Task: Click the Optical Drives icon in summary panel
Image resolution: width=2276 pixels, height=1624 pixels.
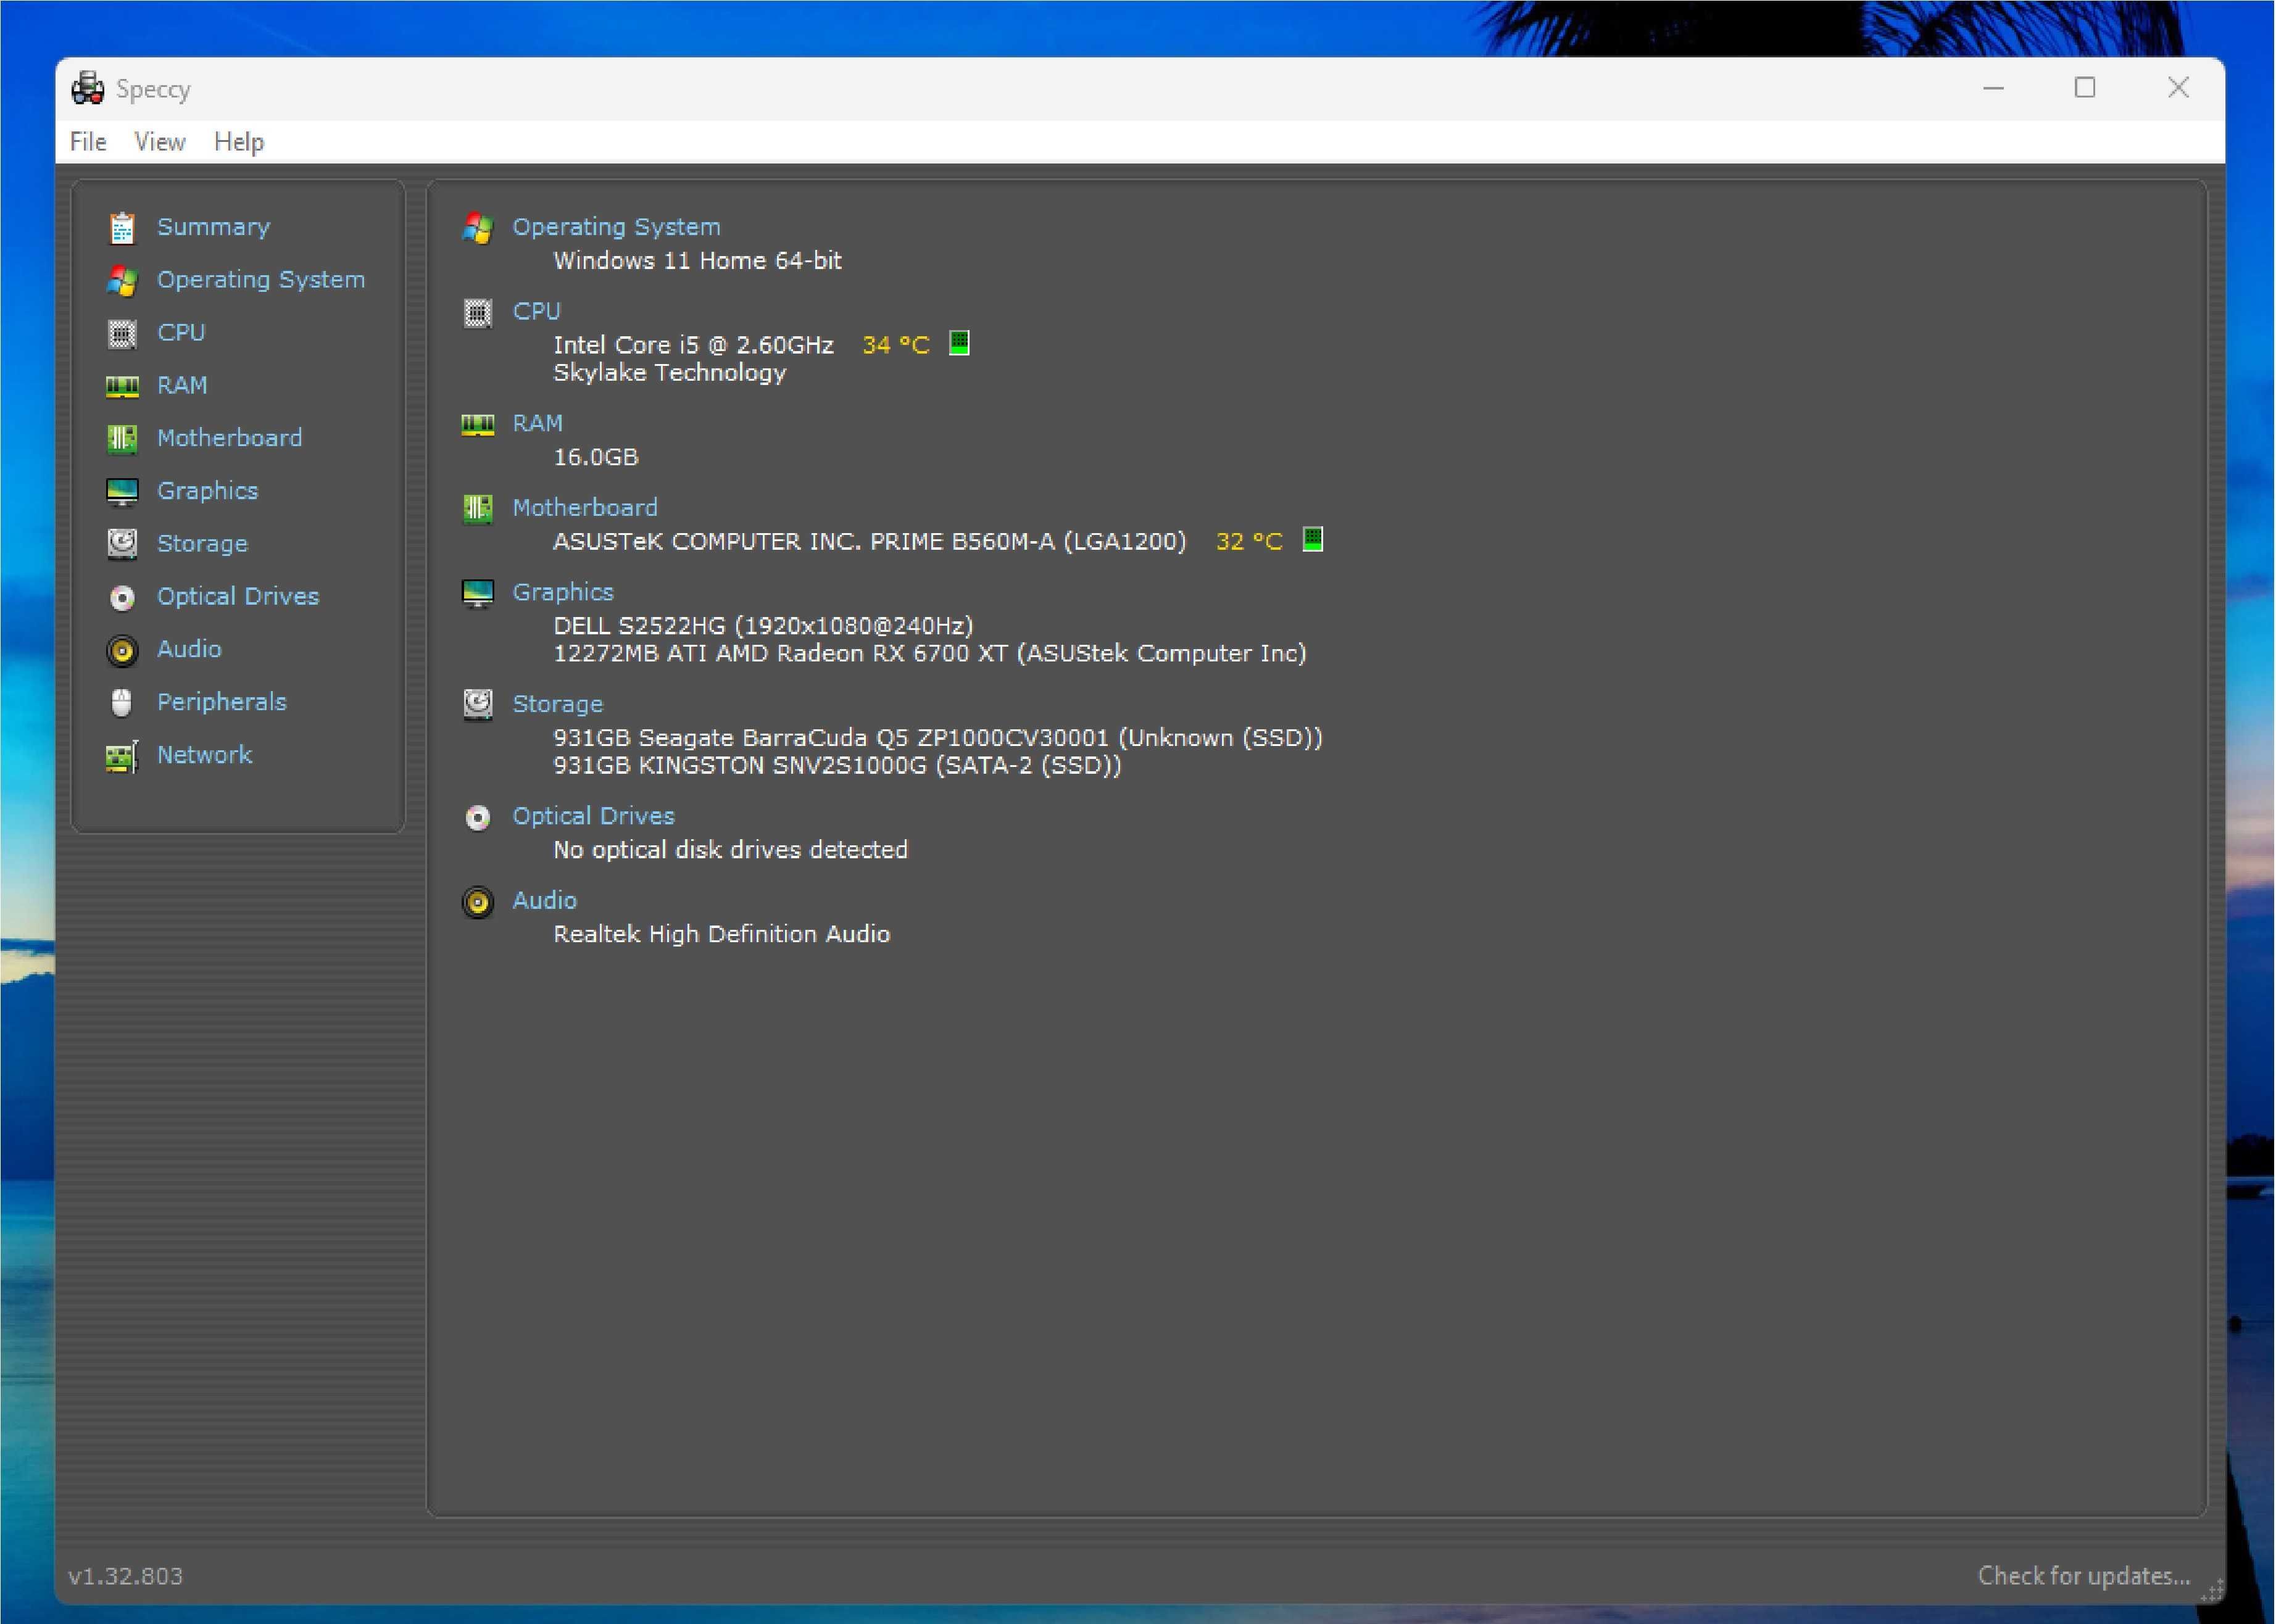Action: 478,818
